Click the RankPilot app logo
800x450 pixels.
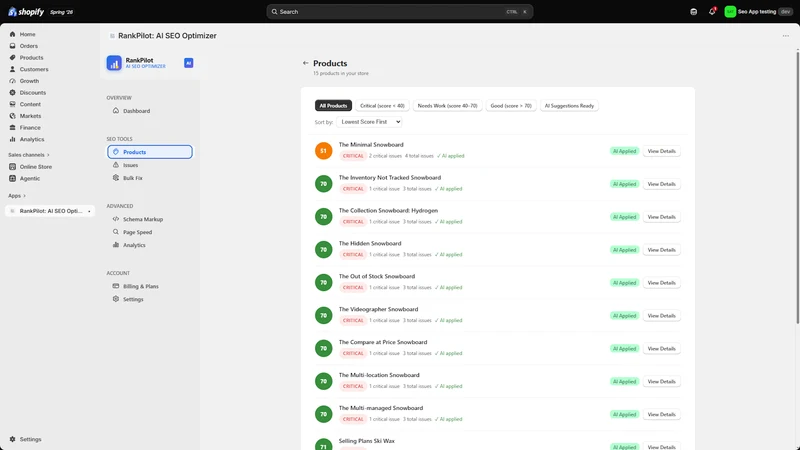[114, 63]
